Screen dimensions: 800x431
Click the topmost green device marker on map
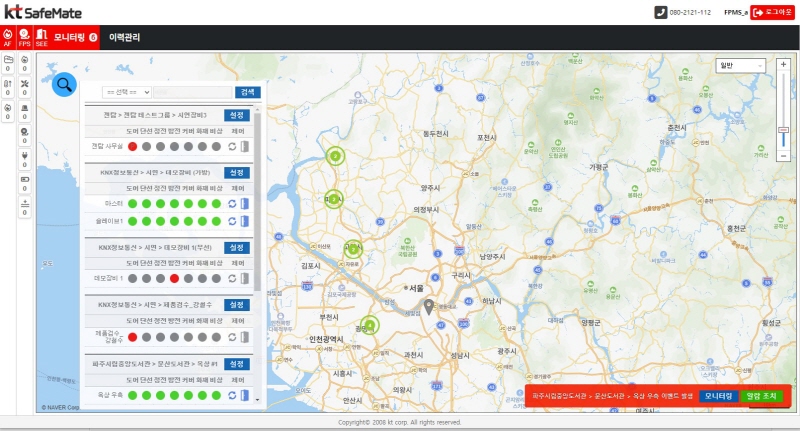coord(335,155)
